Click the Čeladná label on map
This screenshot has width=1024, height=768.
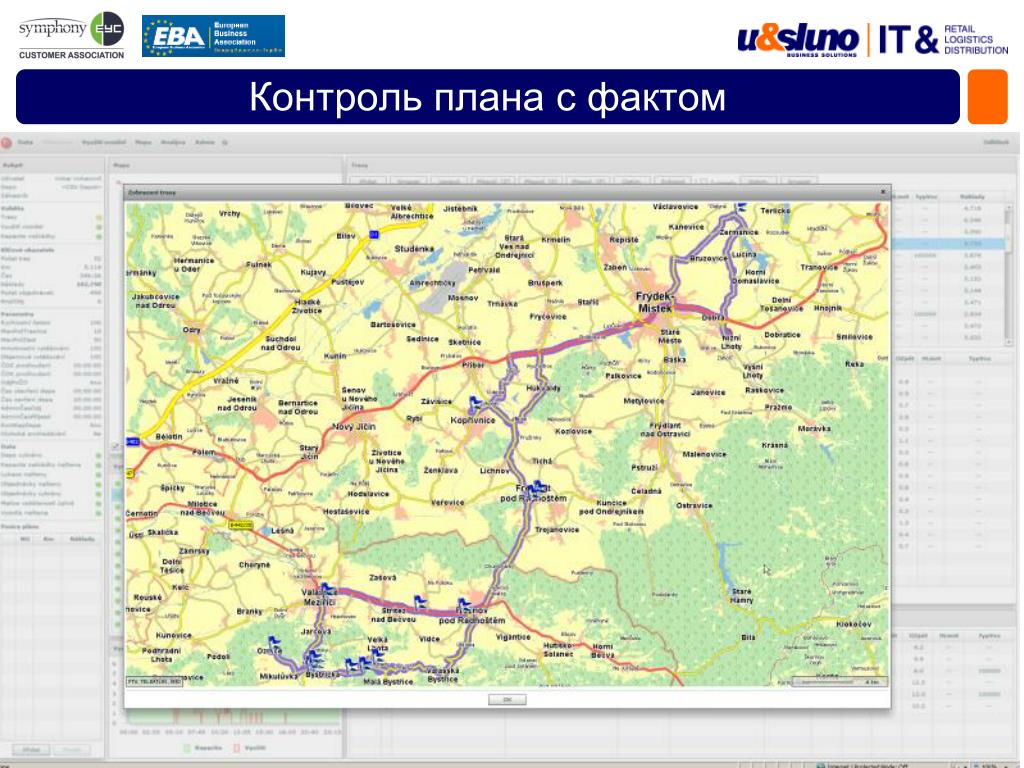(646, 491)
